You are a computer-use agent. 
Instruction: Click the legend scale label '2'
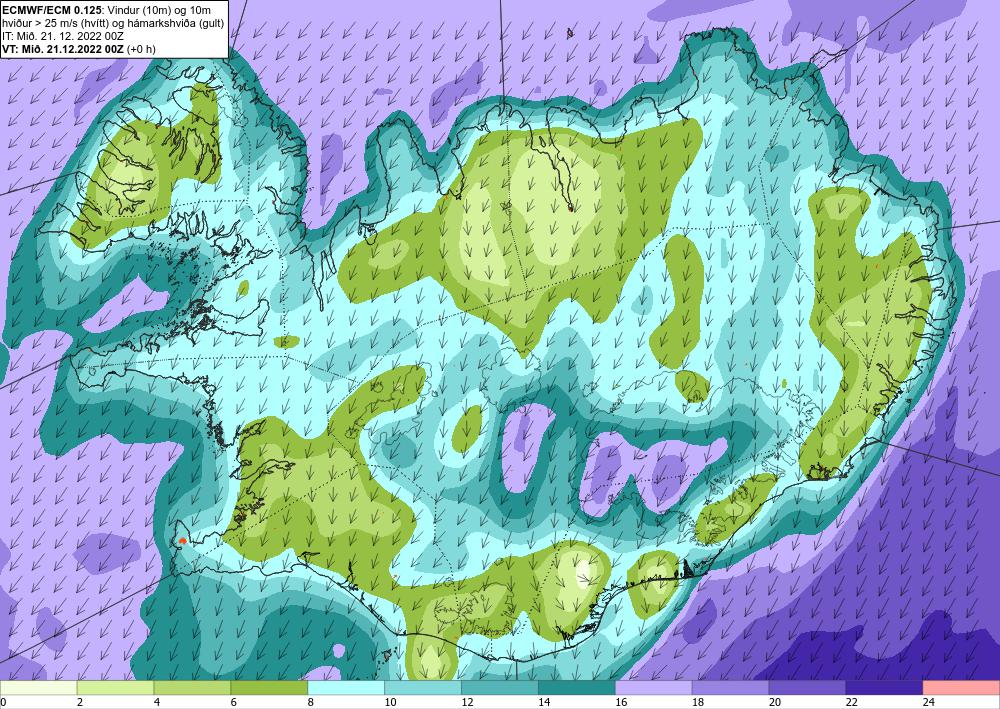point(80,703)
